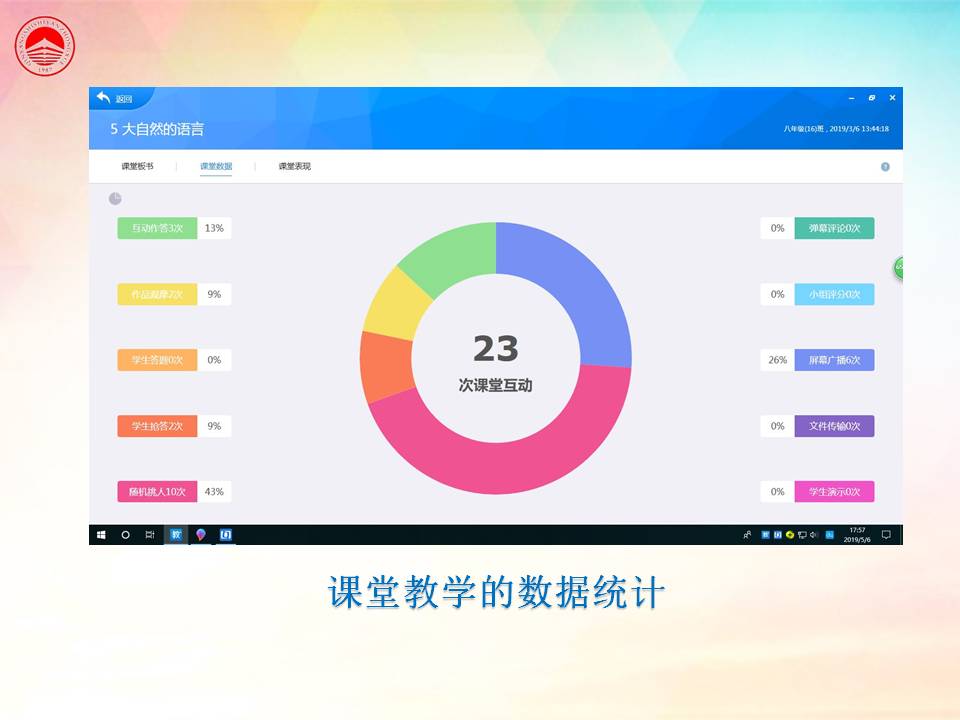Click the pie chart clock icon

click(x=115, y=199)
